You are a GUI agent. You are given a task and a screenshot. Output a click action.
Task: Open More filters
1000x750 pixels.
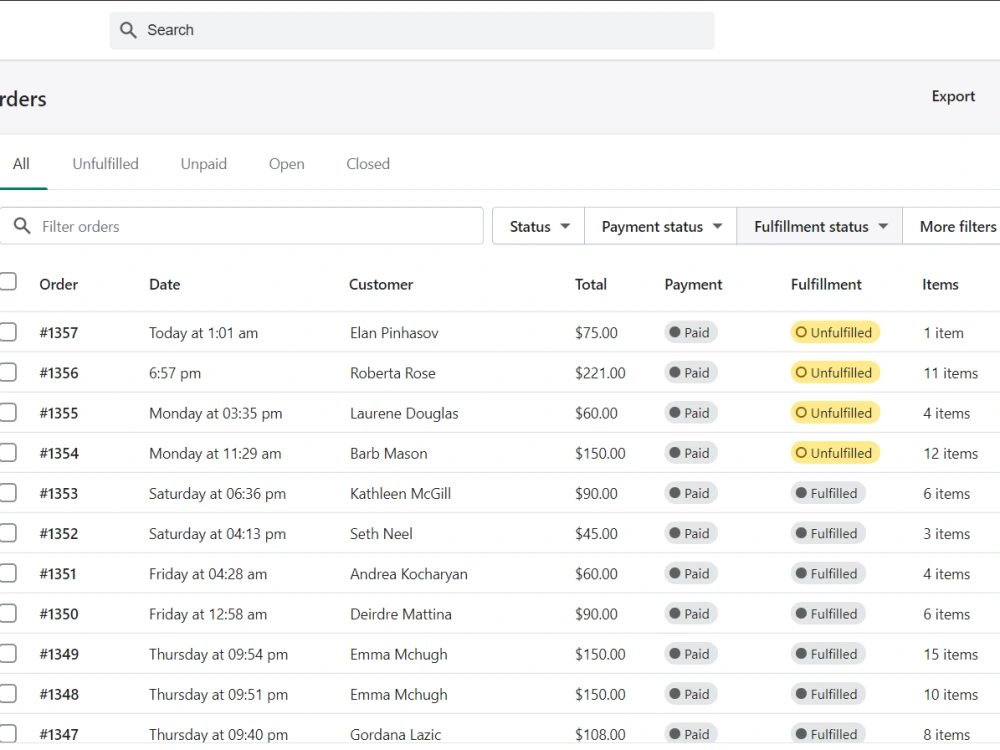(x=957, y=226)
